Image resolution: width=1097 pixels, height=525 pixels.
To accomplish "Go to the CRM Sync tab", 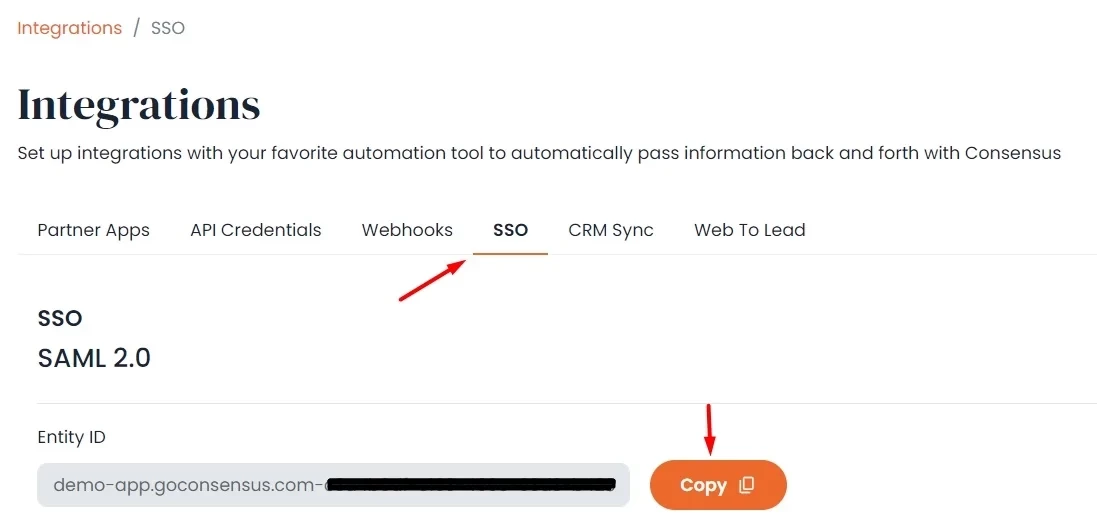I will [610, 230].
